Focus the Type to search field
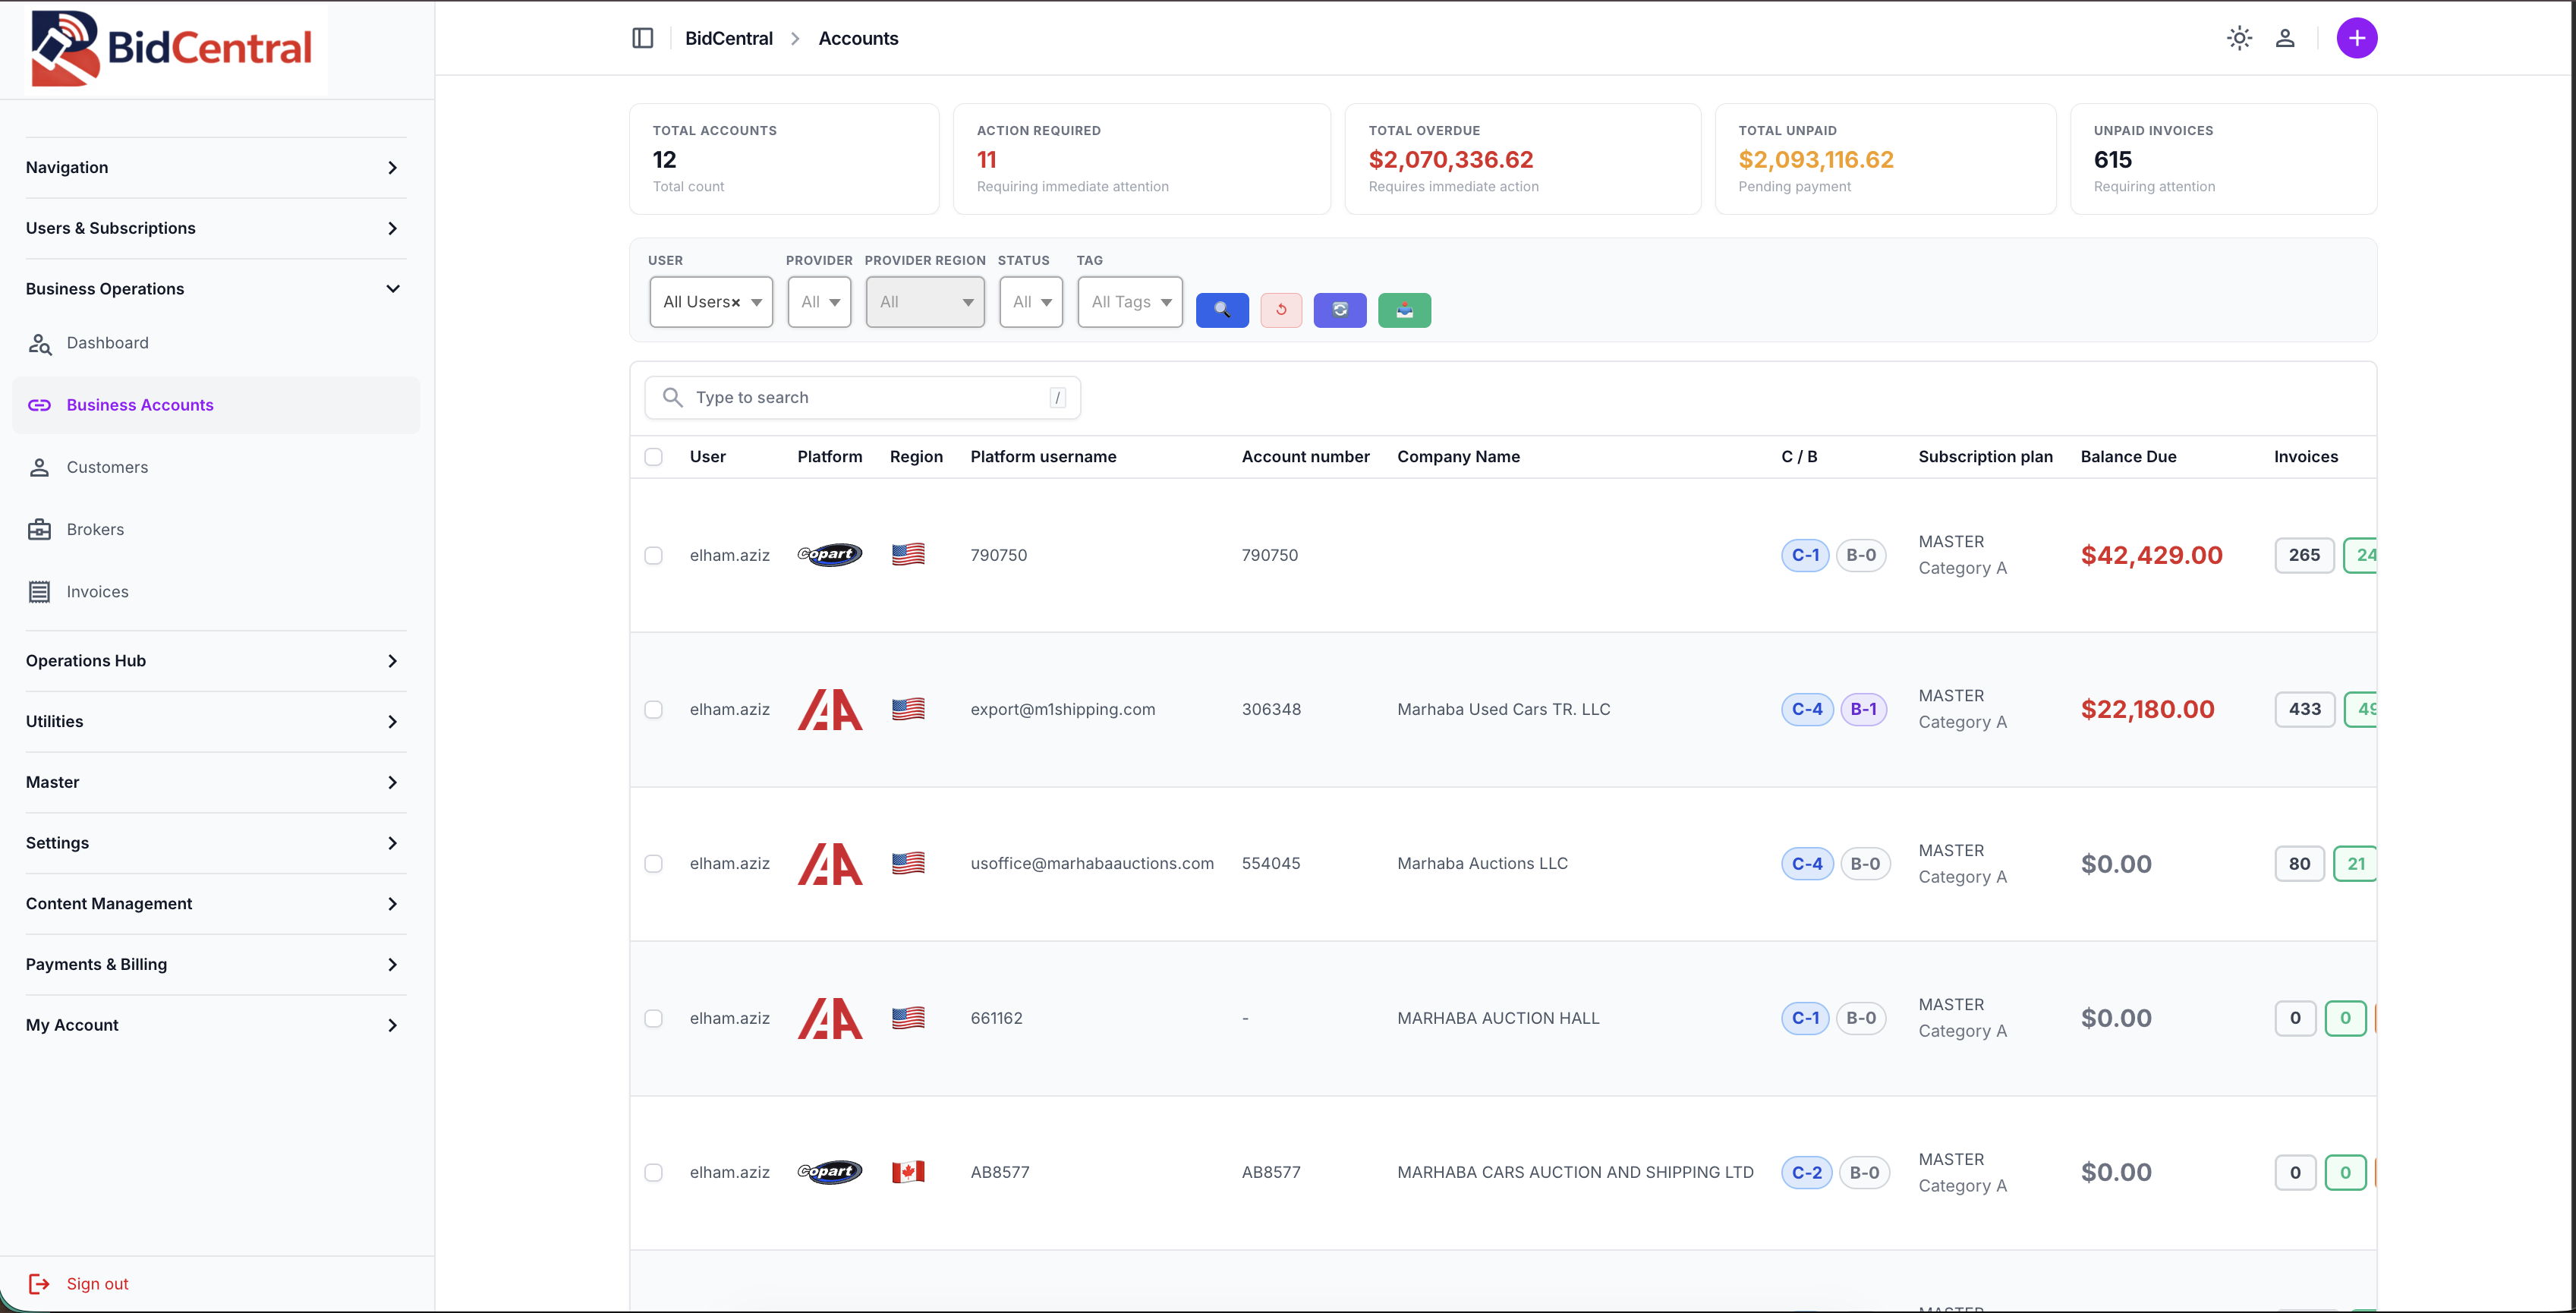Viewport: 2576px width, 1313px height. 862,397
